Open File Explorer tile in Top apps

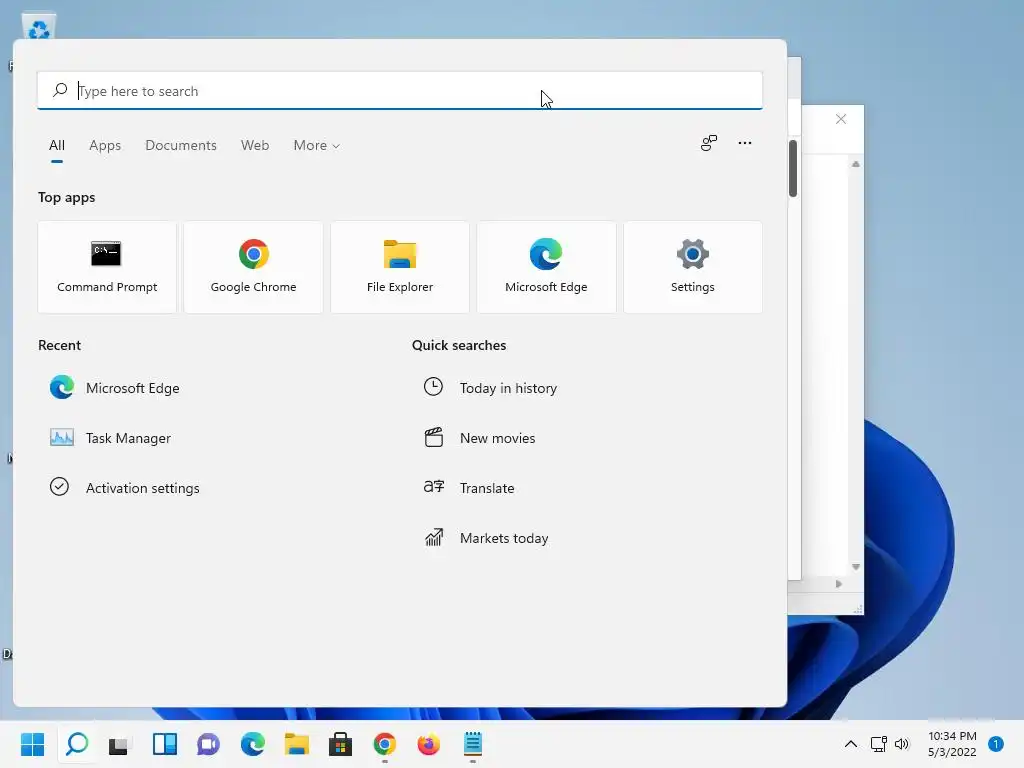click(x=400, y=267)
